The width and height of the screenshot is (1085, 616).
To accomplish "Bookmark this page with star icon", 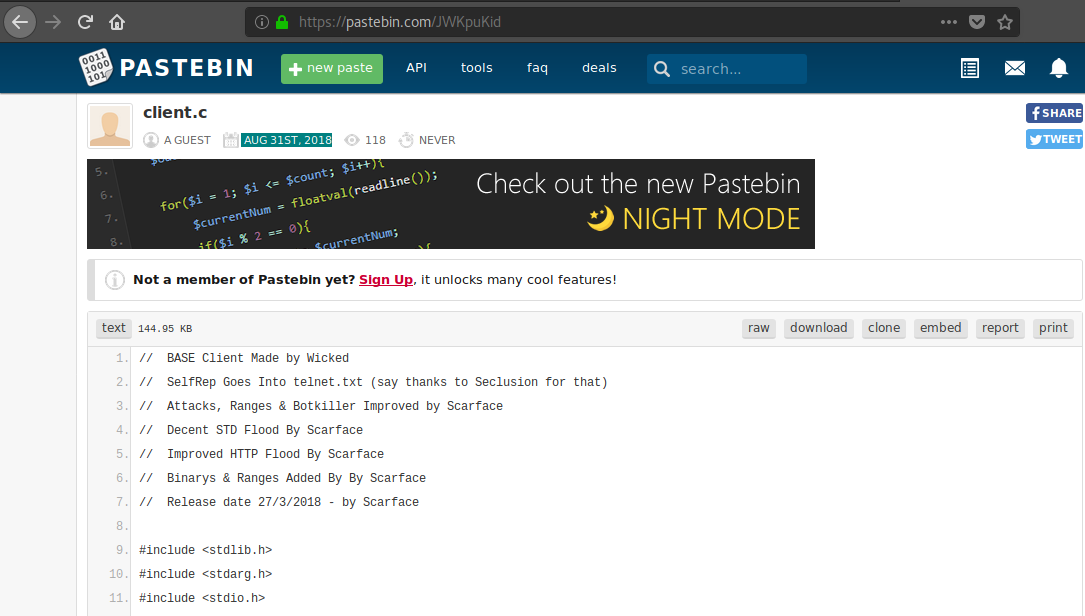I will 1005,22.
